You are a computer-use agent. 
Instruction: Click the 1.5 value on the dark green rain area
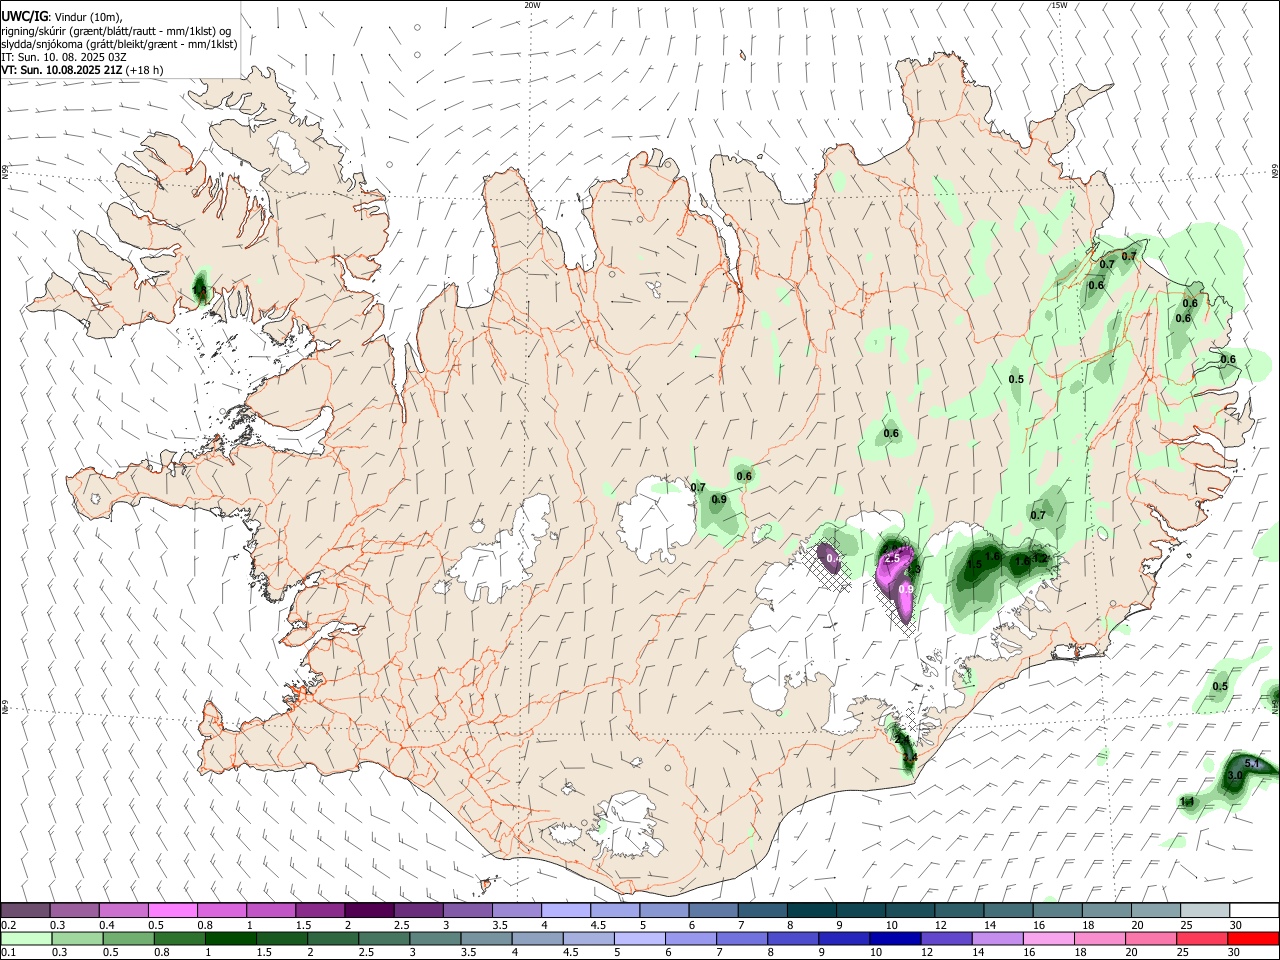click(x=974, y=565)
